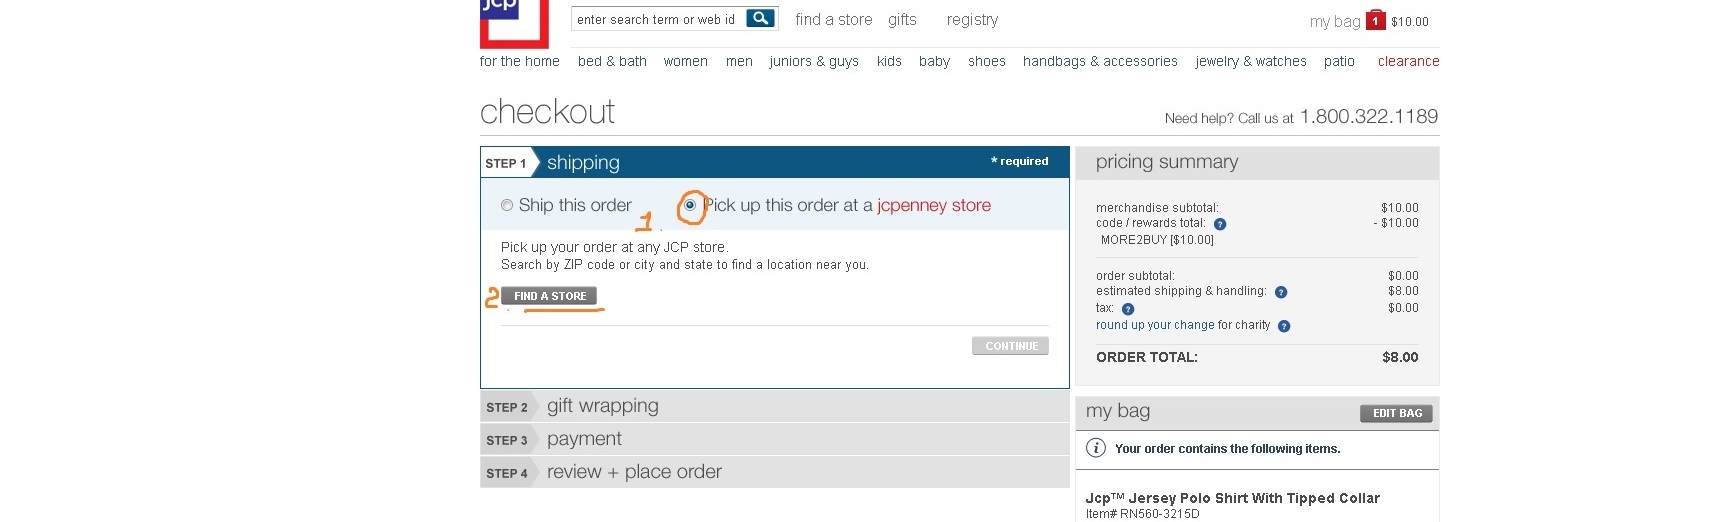Expand Step 3 payment section
Screen dimensions: 1716x522
(584, 439)
